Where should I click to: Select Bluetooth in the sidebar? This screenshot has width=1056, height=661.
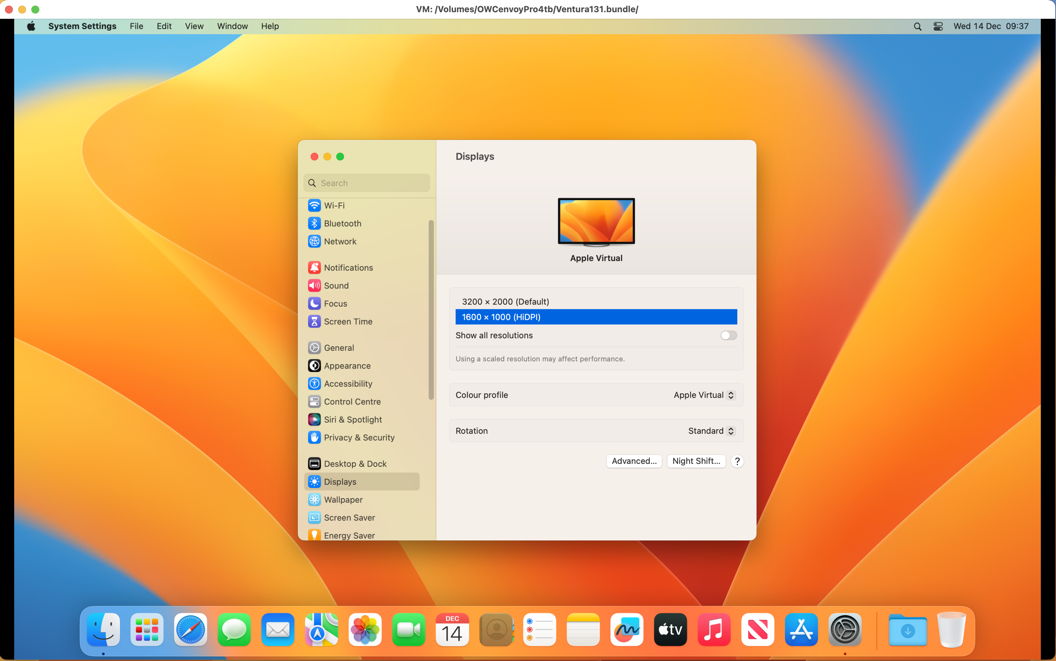tap(344, 223)
